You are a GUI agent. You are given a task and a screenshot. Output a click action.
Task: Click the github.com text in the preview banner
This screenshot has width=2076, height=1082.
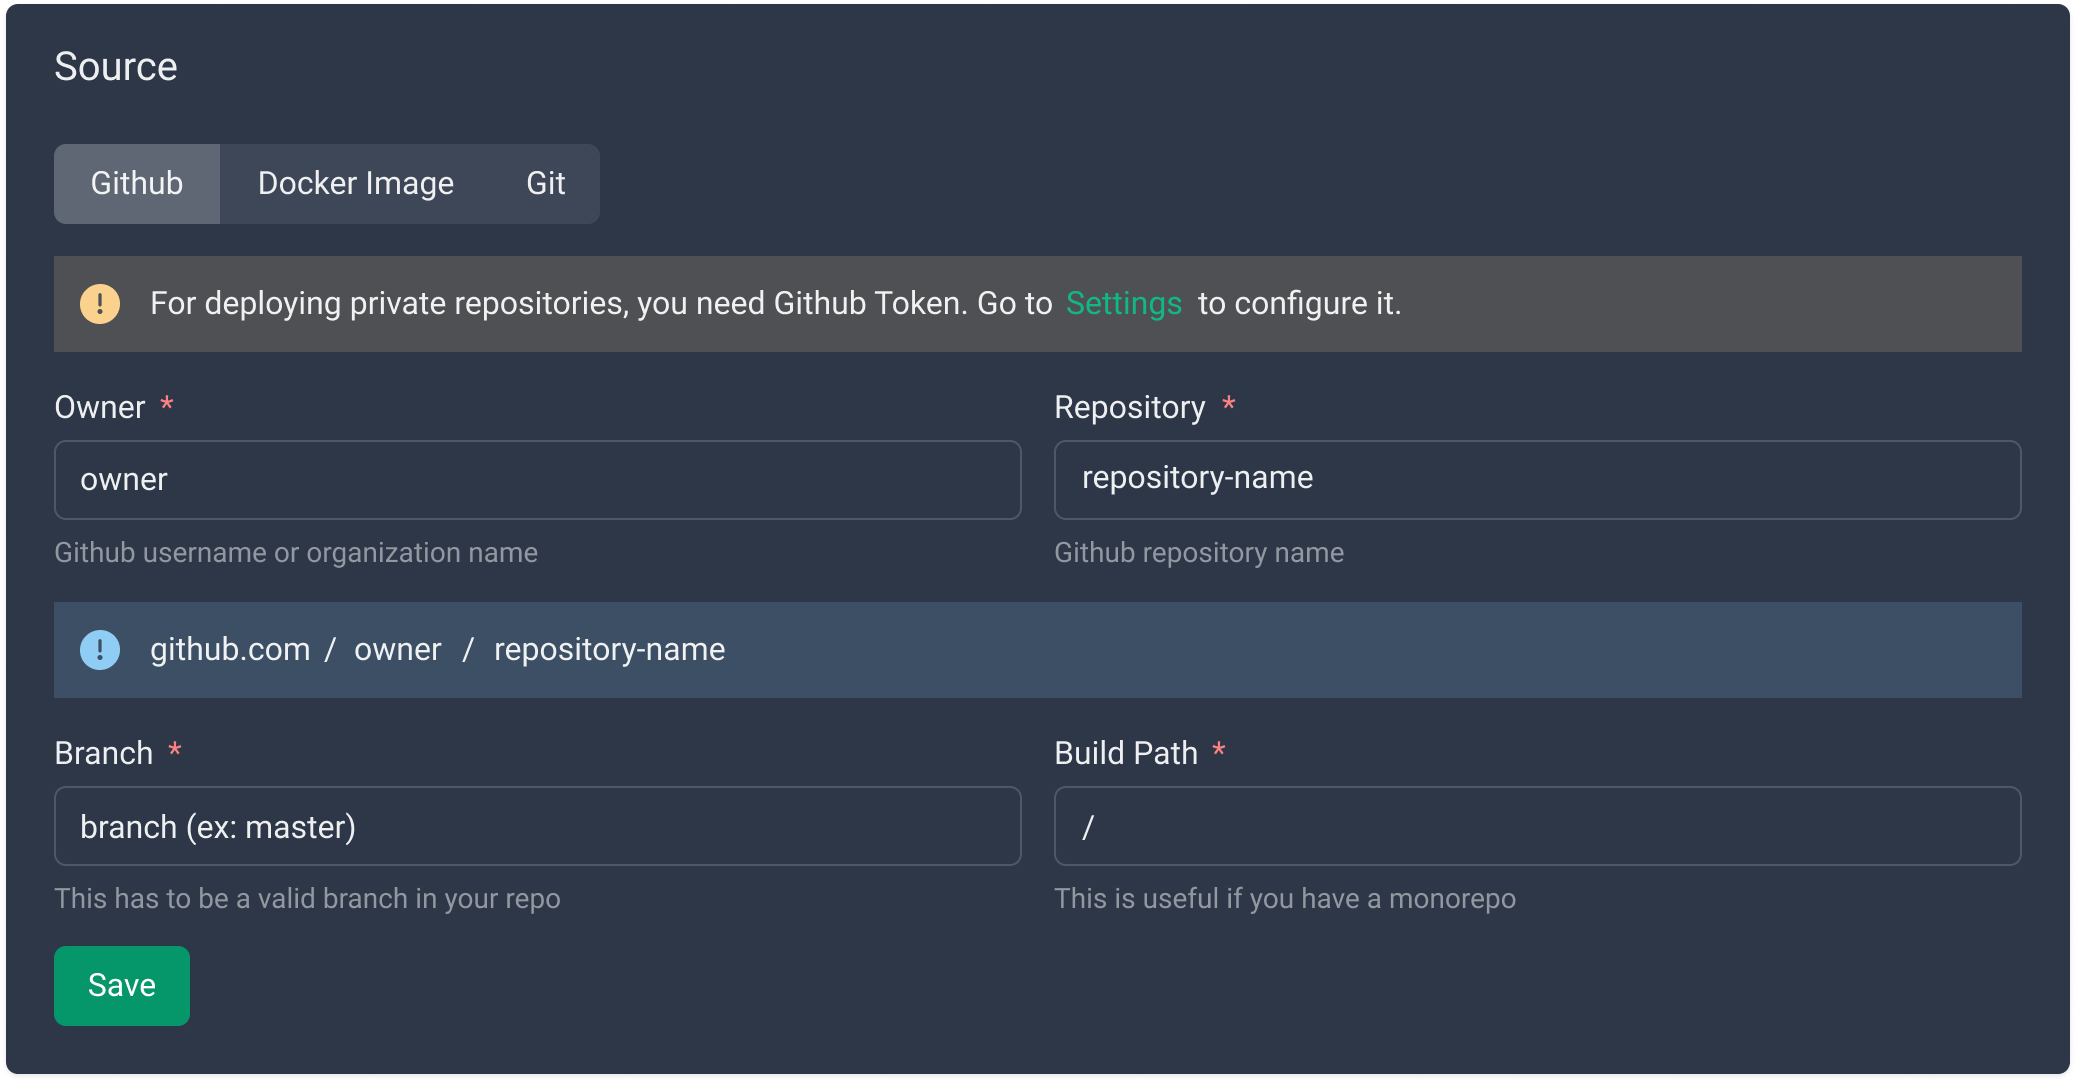[x=230, y=649]
